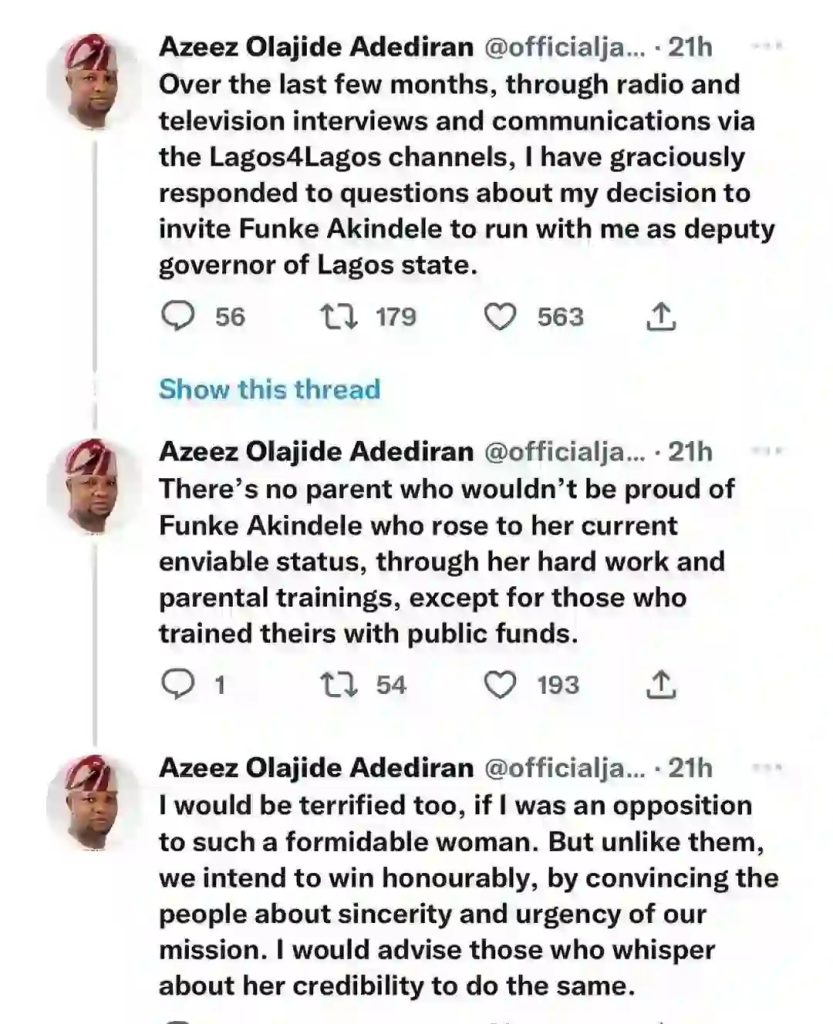Open Azeez Olajide Adediran's name on first tweet
The width and height of the screenshot is (833, 1024).
[x=316, y=47]
